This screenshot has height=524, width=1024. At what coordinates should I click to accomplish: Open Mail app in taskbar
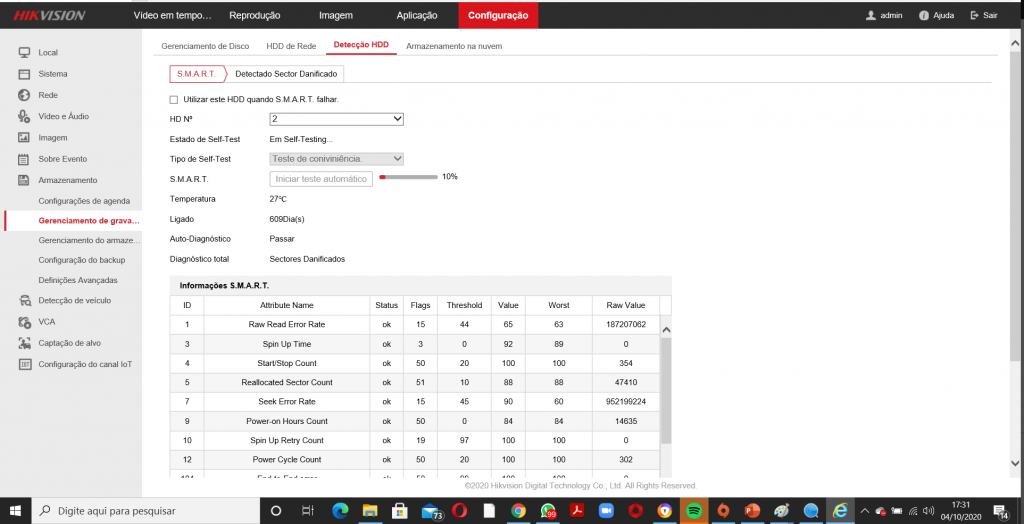point(430,510)
